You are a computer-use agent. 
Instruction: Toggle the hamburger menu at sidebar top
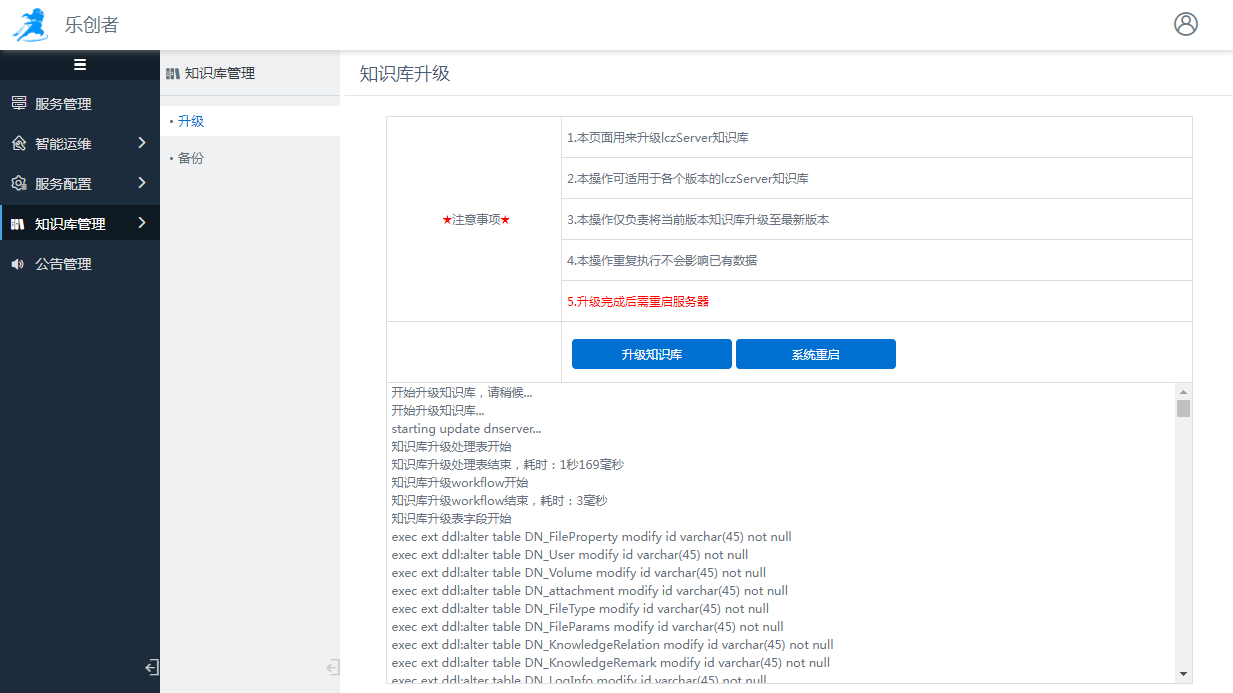click(80, 65)
